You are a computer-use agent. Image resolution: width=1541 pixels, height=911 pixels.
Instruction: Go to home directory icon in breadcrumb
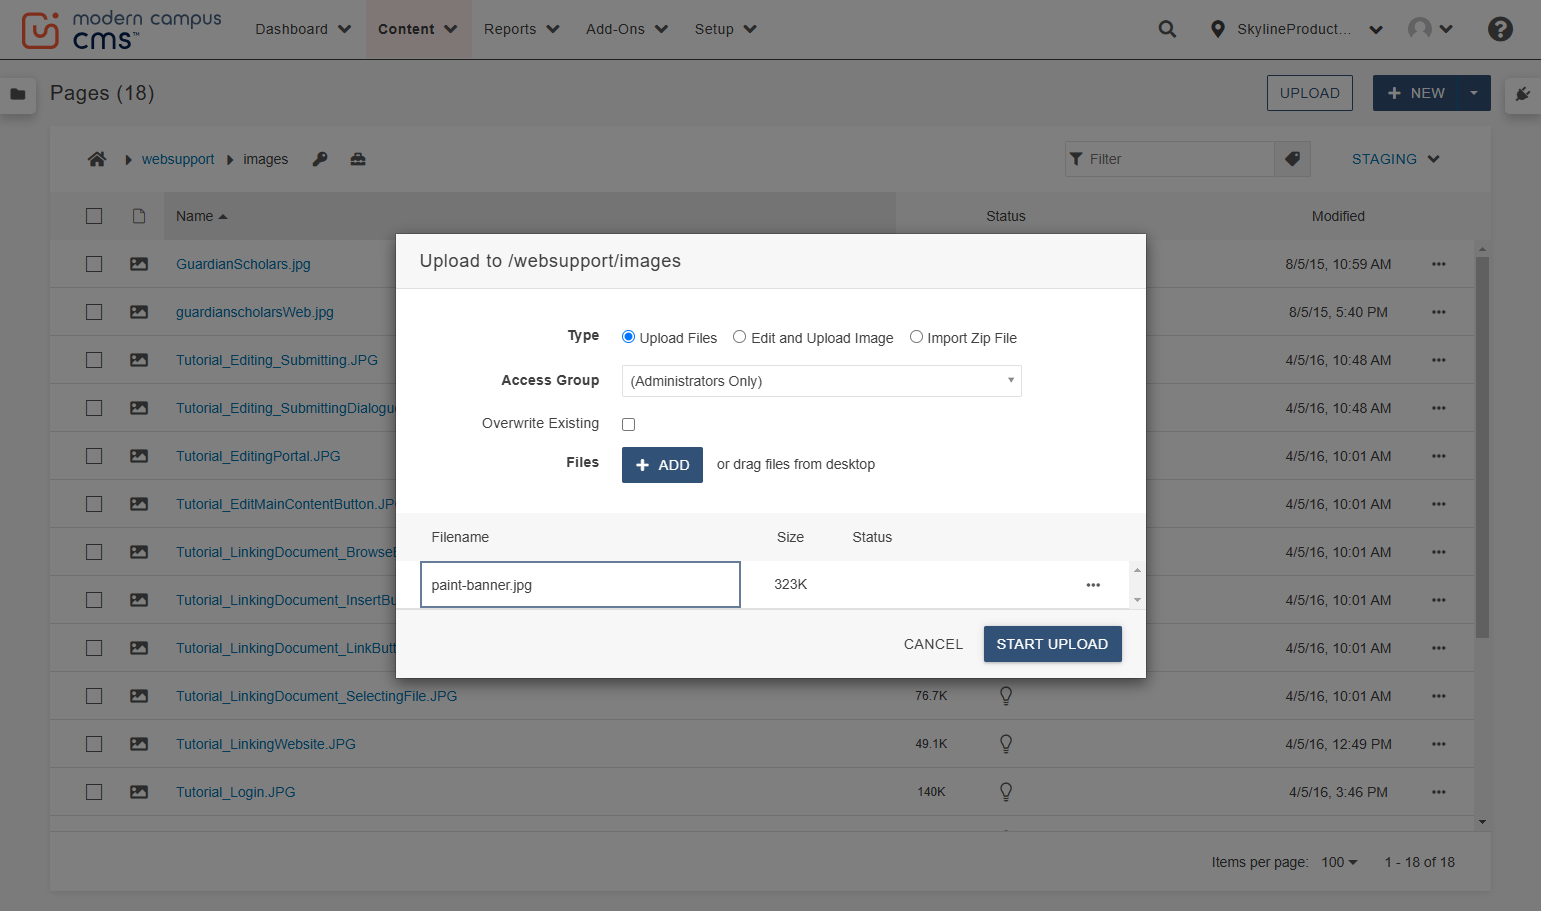tap(97, 159)
